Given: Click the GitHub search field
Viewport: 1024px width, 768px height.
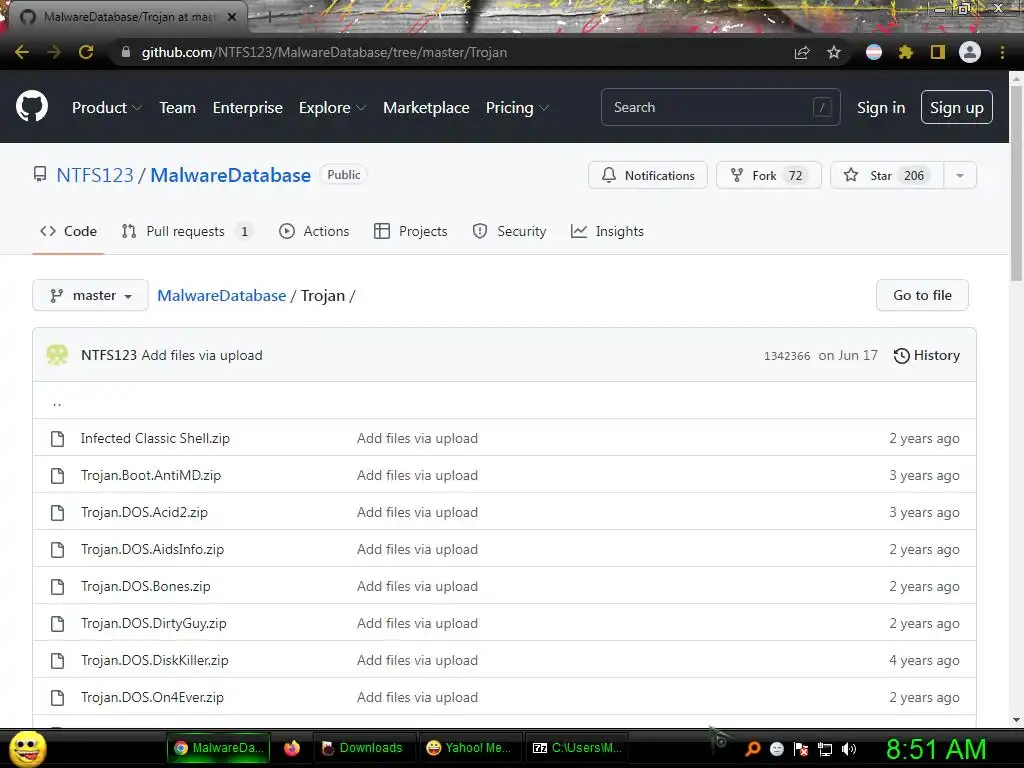Looking at the screenshot, I should click(720, 107).
